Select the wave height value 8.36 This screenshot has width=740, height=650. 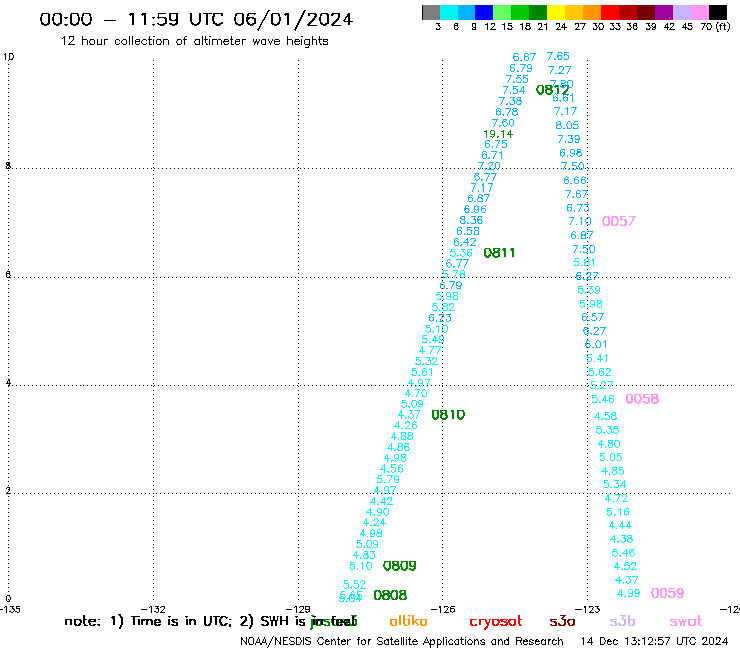[x=471, y=220]
